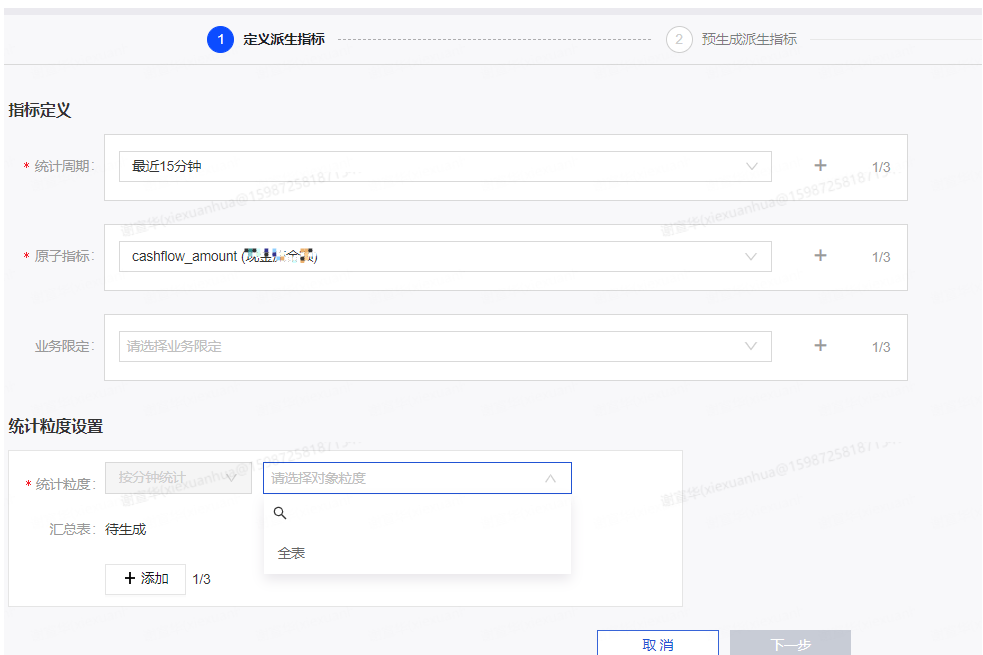Click the 添加 button to add granularity
This screenshot has height=655, width=983.
145,579
